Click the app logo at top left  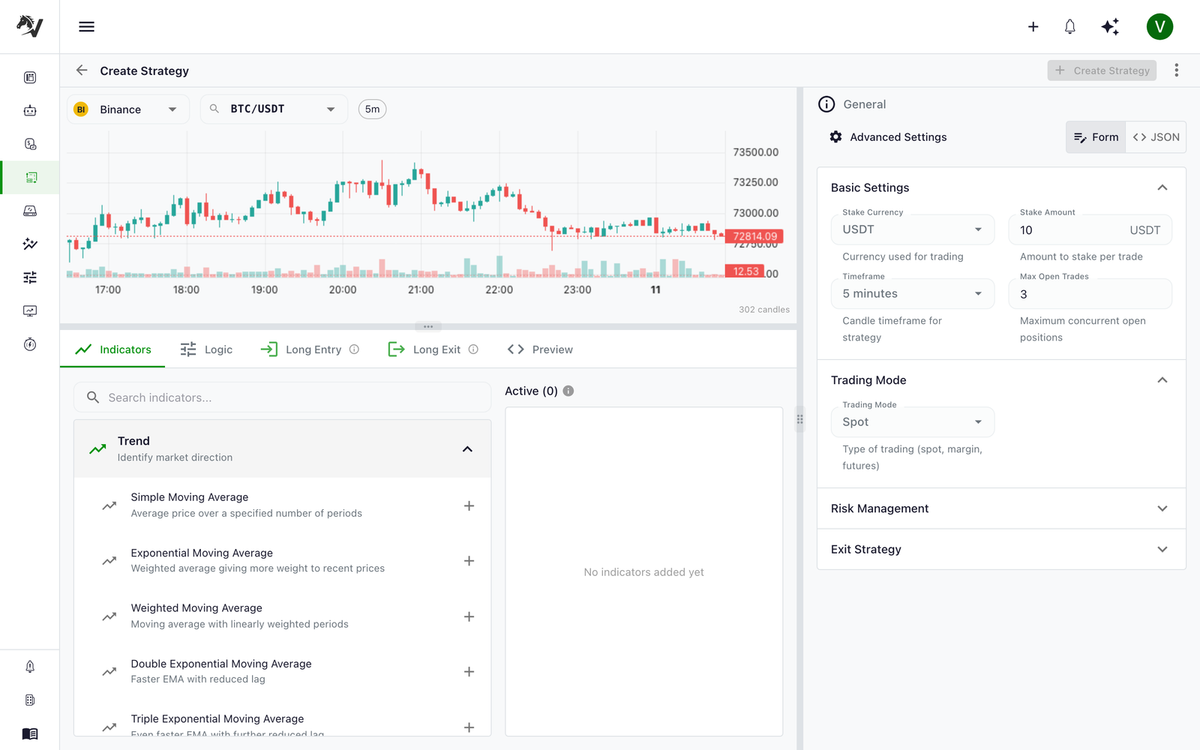coord(30,27)
